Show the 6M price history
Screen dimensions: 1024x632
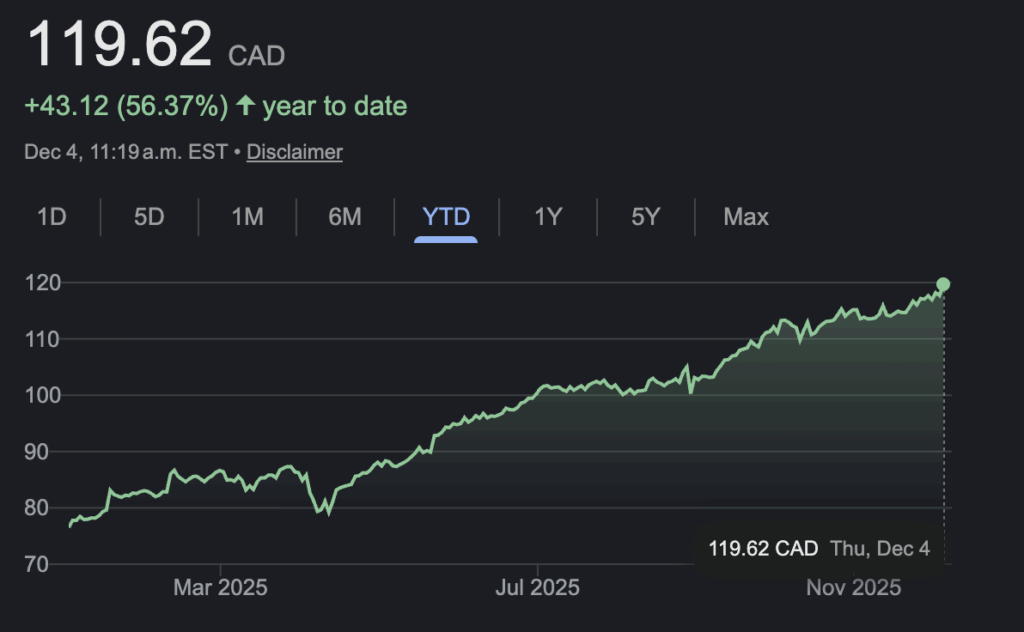click(x=345, y=216)
